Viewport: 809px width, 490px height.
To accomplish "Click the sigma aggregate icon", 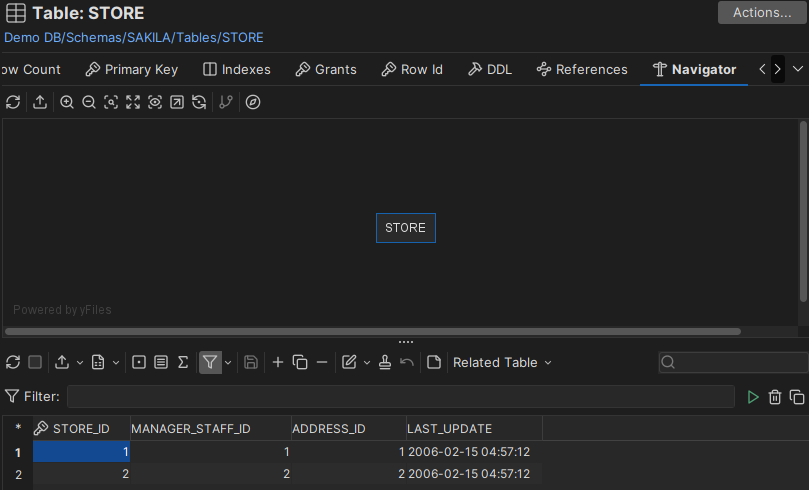I will (183, 363).
